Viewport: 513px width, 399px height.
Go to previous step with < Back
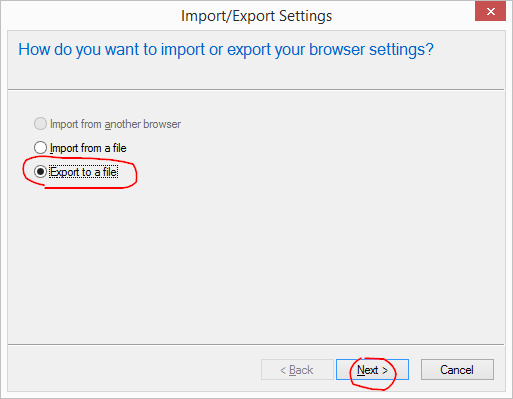(297, 369)
